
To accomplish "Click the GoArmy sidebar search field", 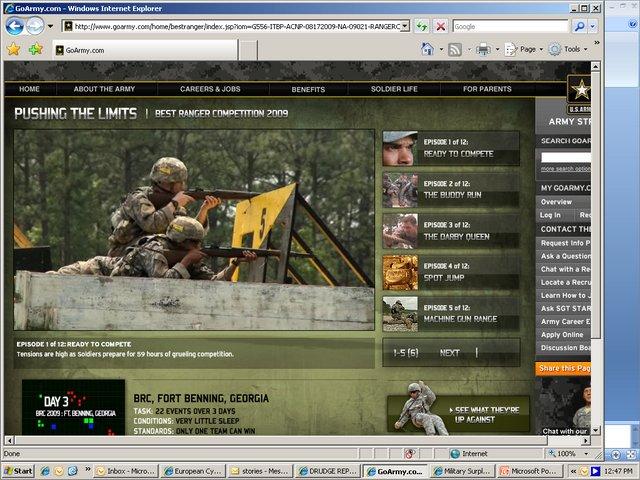I will tap(566, 158).
